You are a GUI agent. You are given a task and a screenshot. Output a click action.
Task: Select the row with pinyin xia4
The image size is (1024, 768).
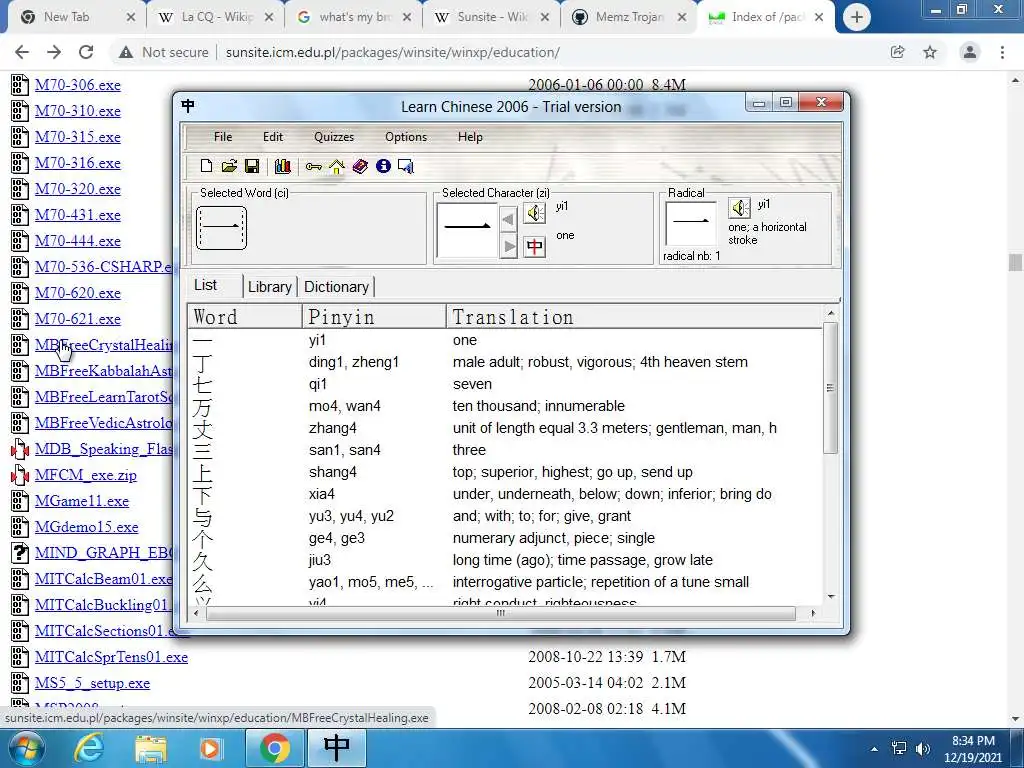pyautogui.click(x=505, y=494)
